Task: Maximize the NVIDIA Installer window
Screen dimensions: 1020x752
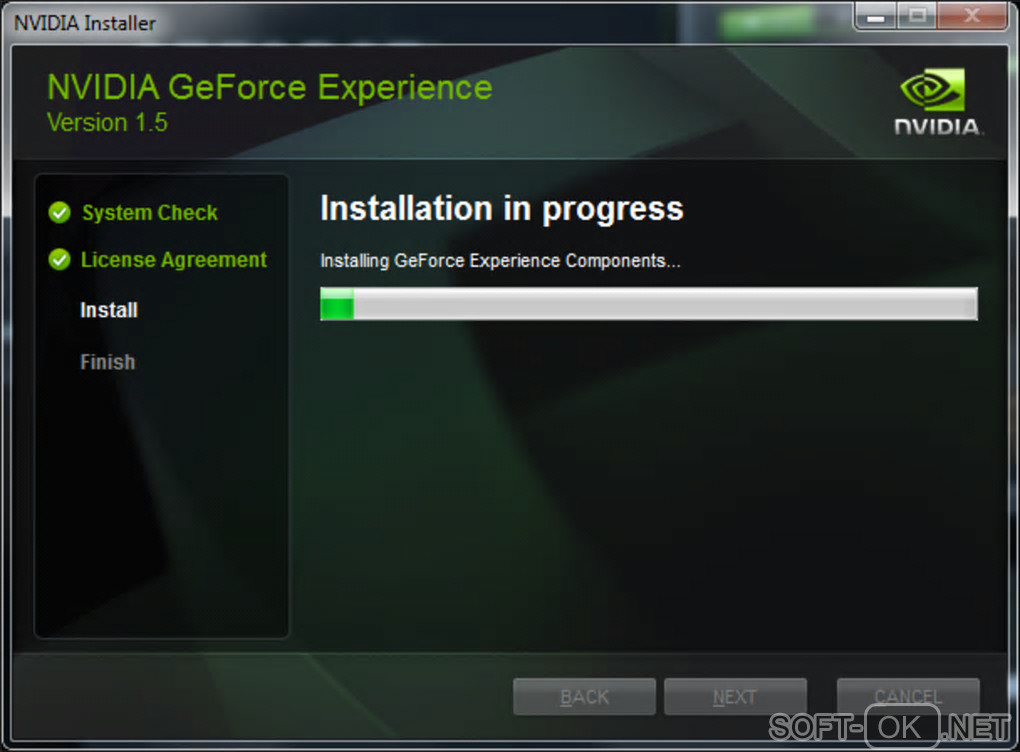Action: (x=917, y=16)
